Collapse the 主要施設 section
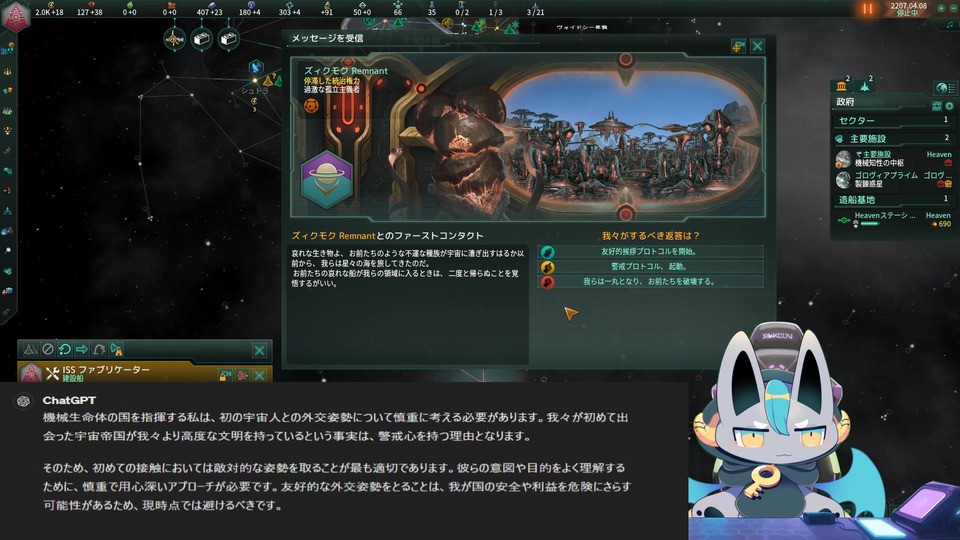960x540 pixels. (891, 139)
